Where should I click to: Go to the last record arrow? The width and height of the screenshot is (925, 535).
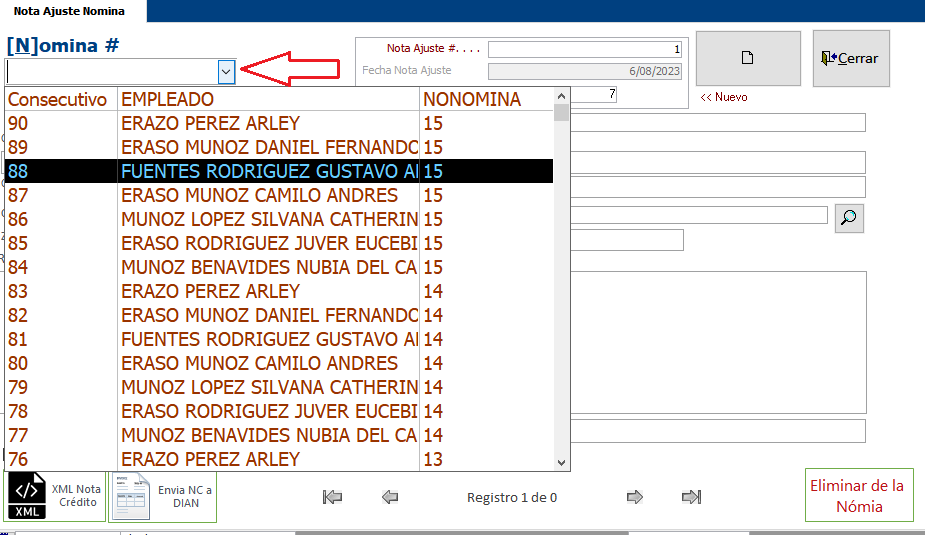[x=691, y=497]
